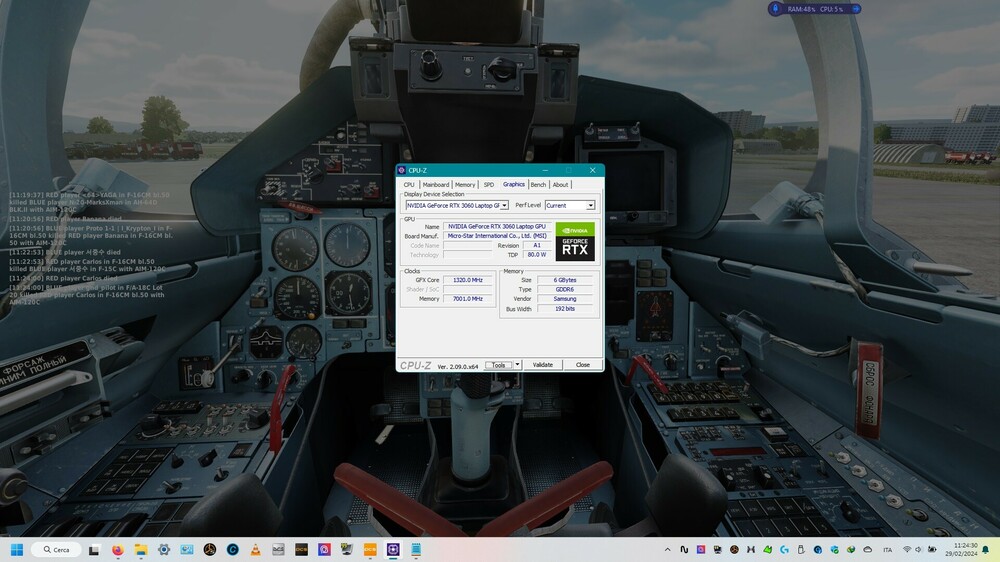The image size is (1000, 562).
Task: Click the ITA language indicator
Action: click(888, 549)
